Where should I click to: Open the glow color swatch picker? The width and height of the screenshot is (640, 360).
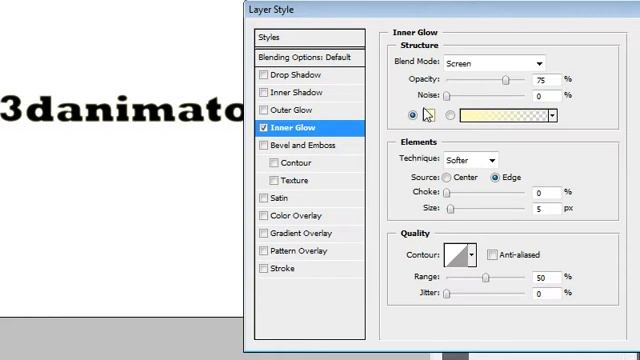tap(429, 115)
